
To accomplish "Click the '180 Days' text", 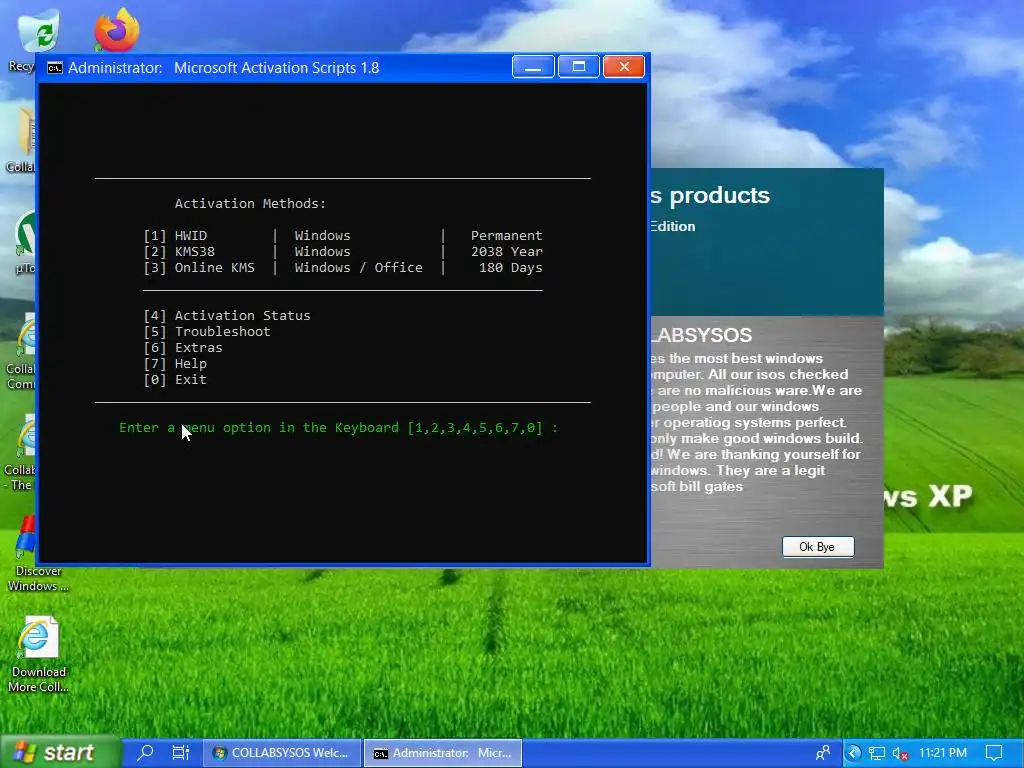I will point(511,268).
